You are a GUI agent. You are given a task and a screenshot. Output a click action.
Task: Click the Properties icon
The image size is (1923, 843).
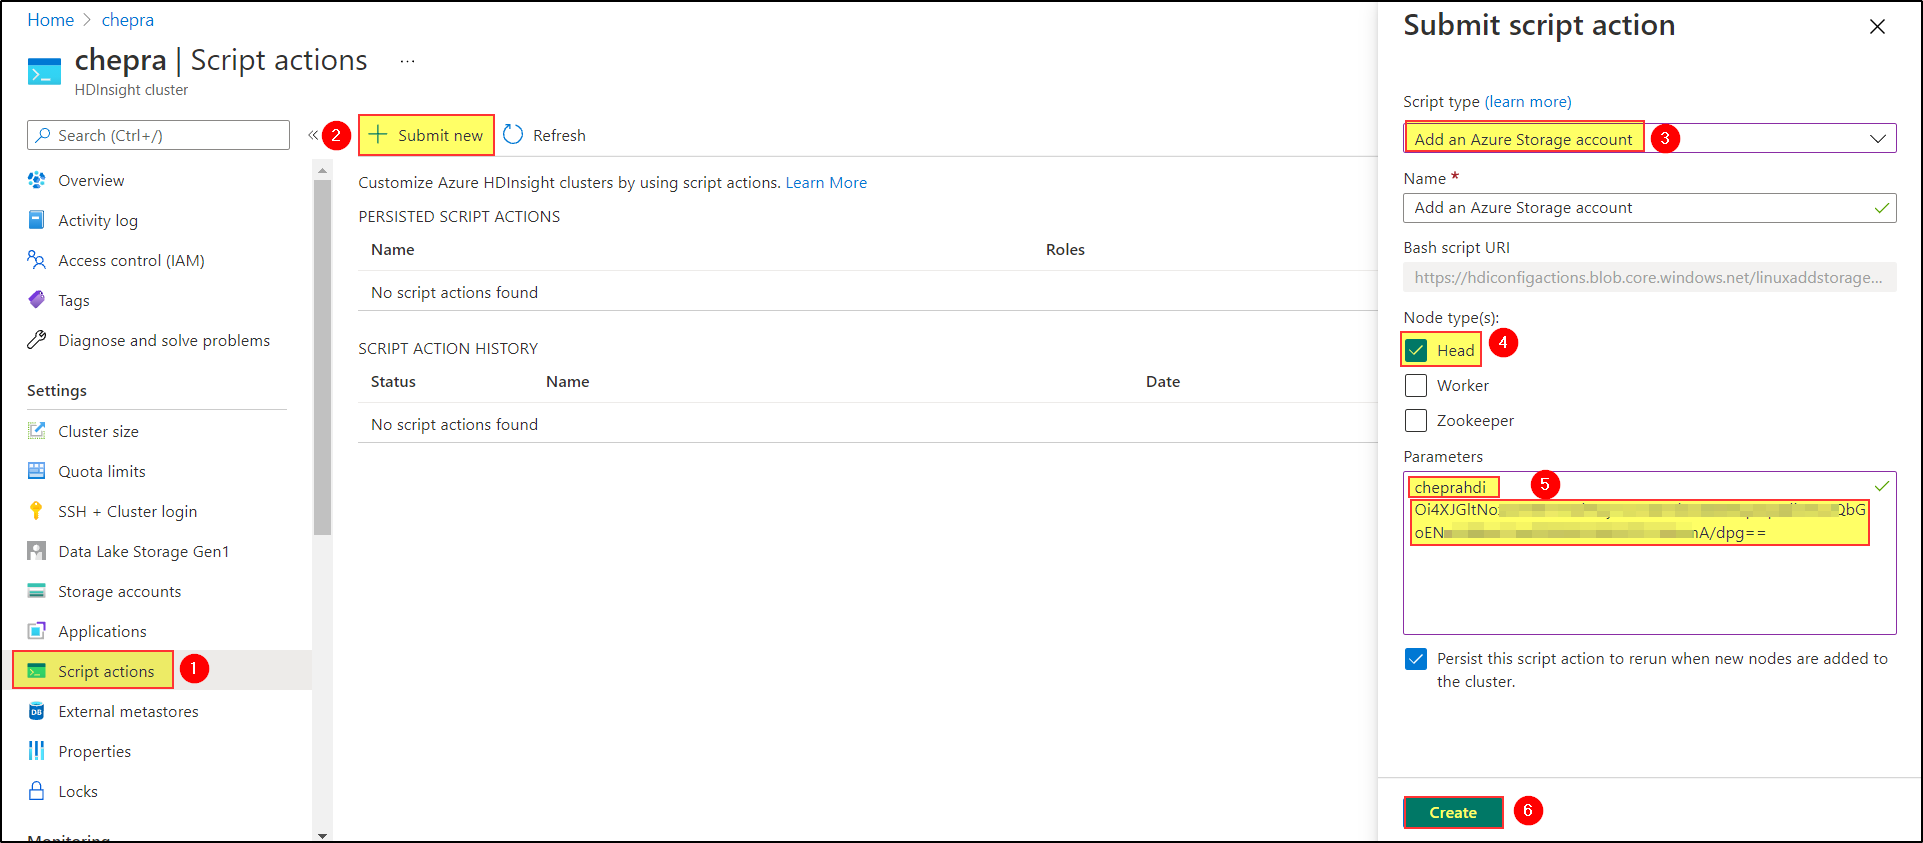(x=37, y=751)
